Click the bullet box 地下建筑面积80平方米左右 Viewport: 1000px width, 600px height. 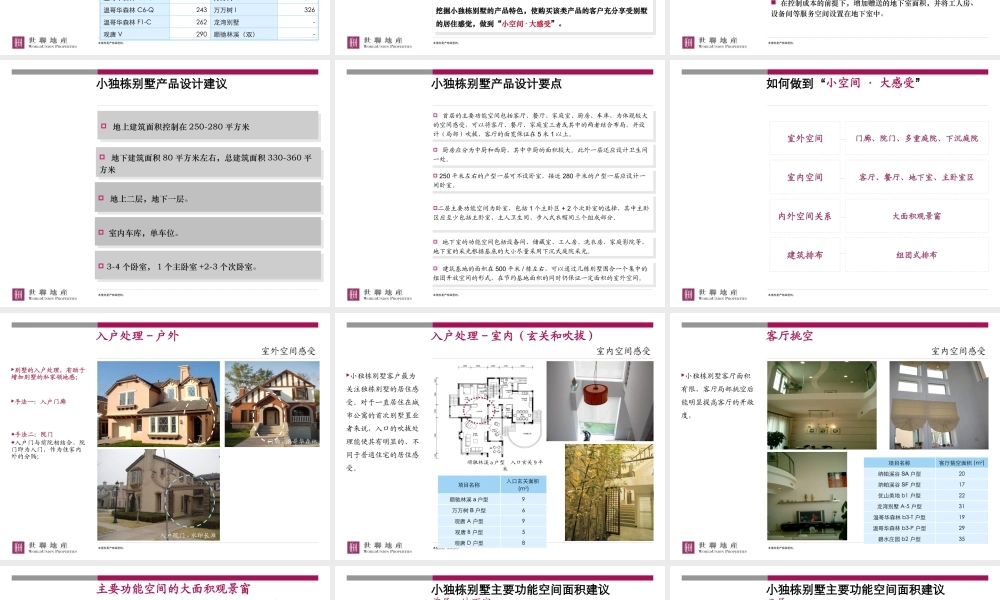point(208,163)
